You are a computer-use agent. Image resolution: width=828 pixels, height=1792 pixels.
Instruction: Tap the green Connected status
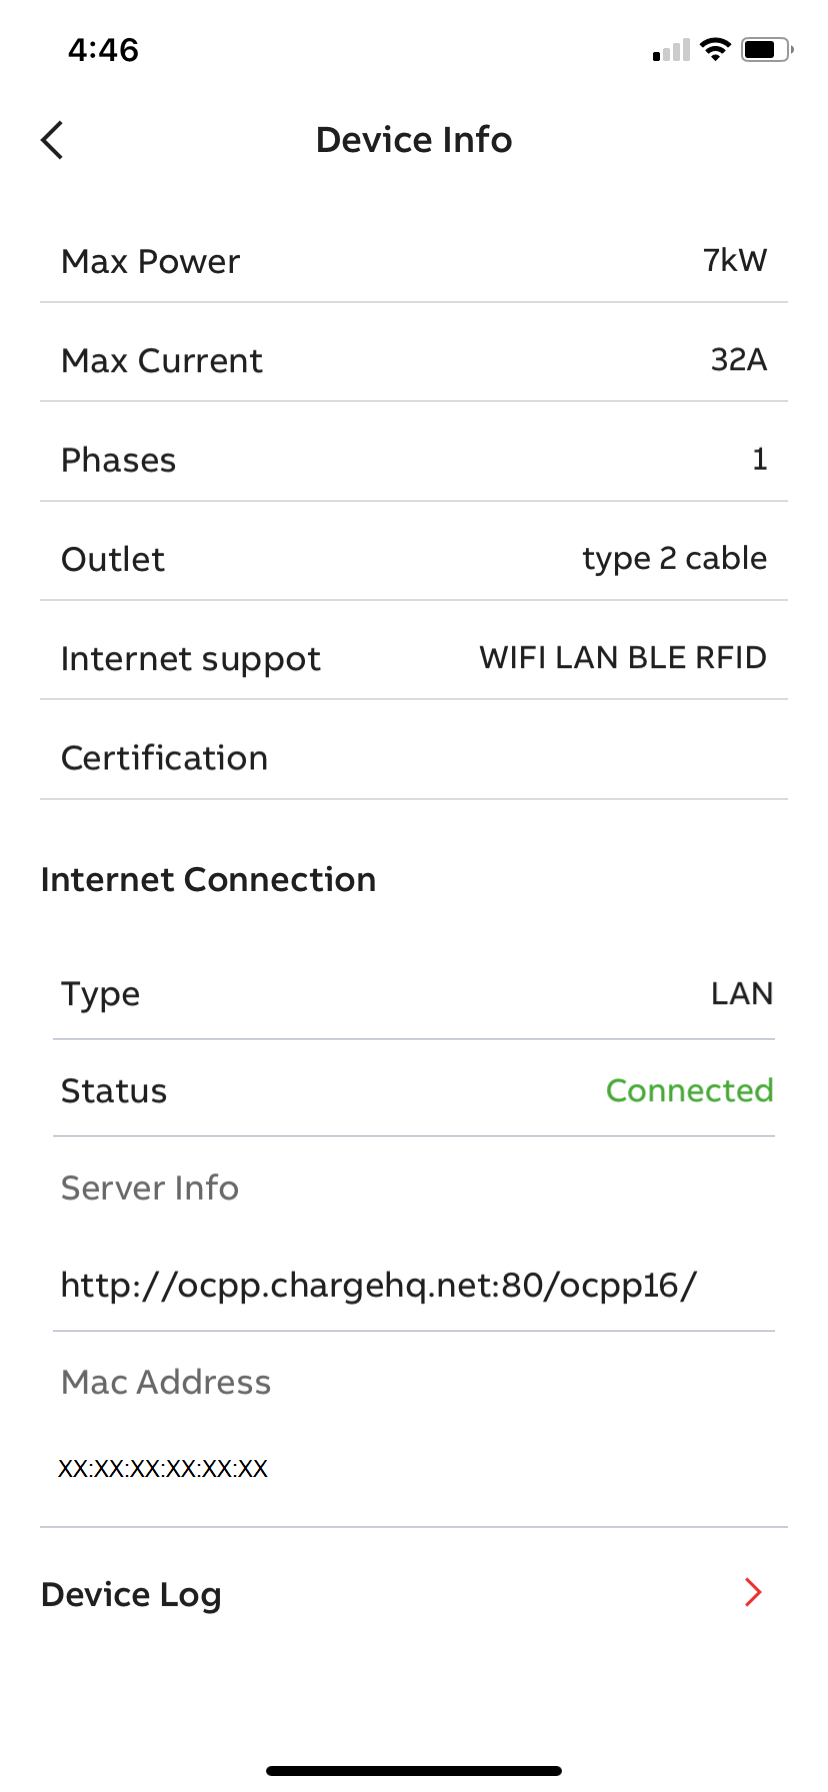(689, 1090)
